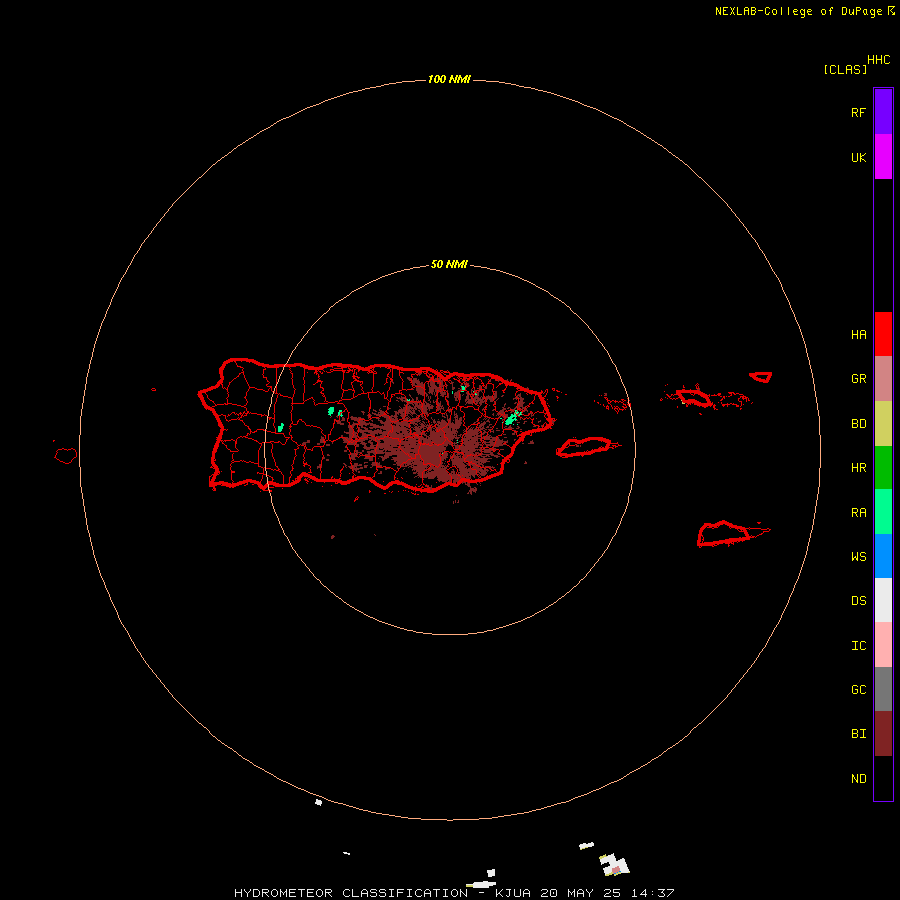Viewport: 900px width, 900px height.
Task: Click the green rain echo near eastern coast
Action: 512,417
